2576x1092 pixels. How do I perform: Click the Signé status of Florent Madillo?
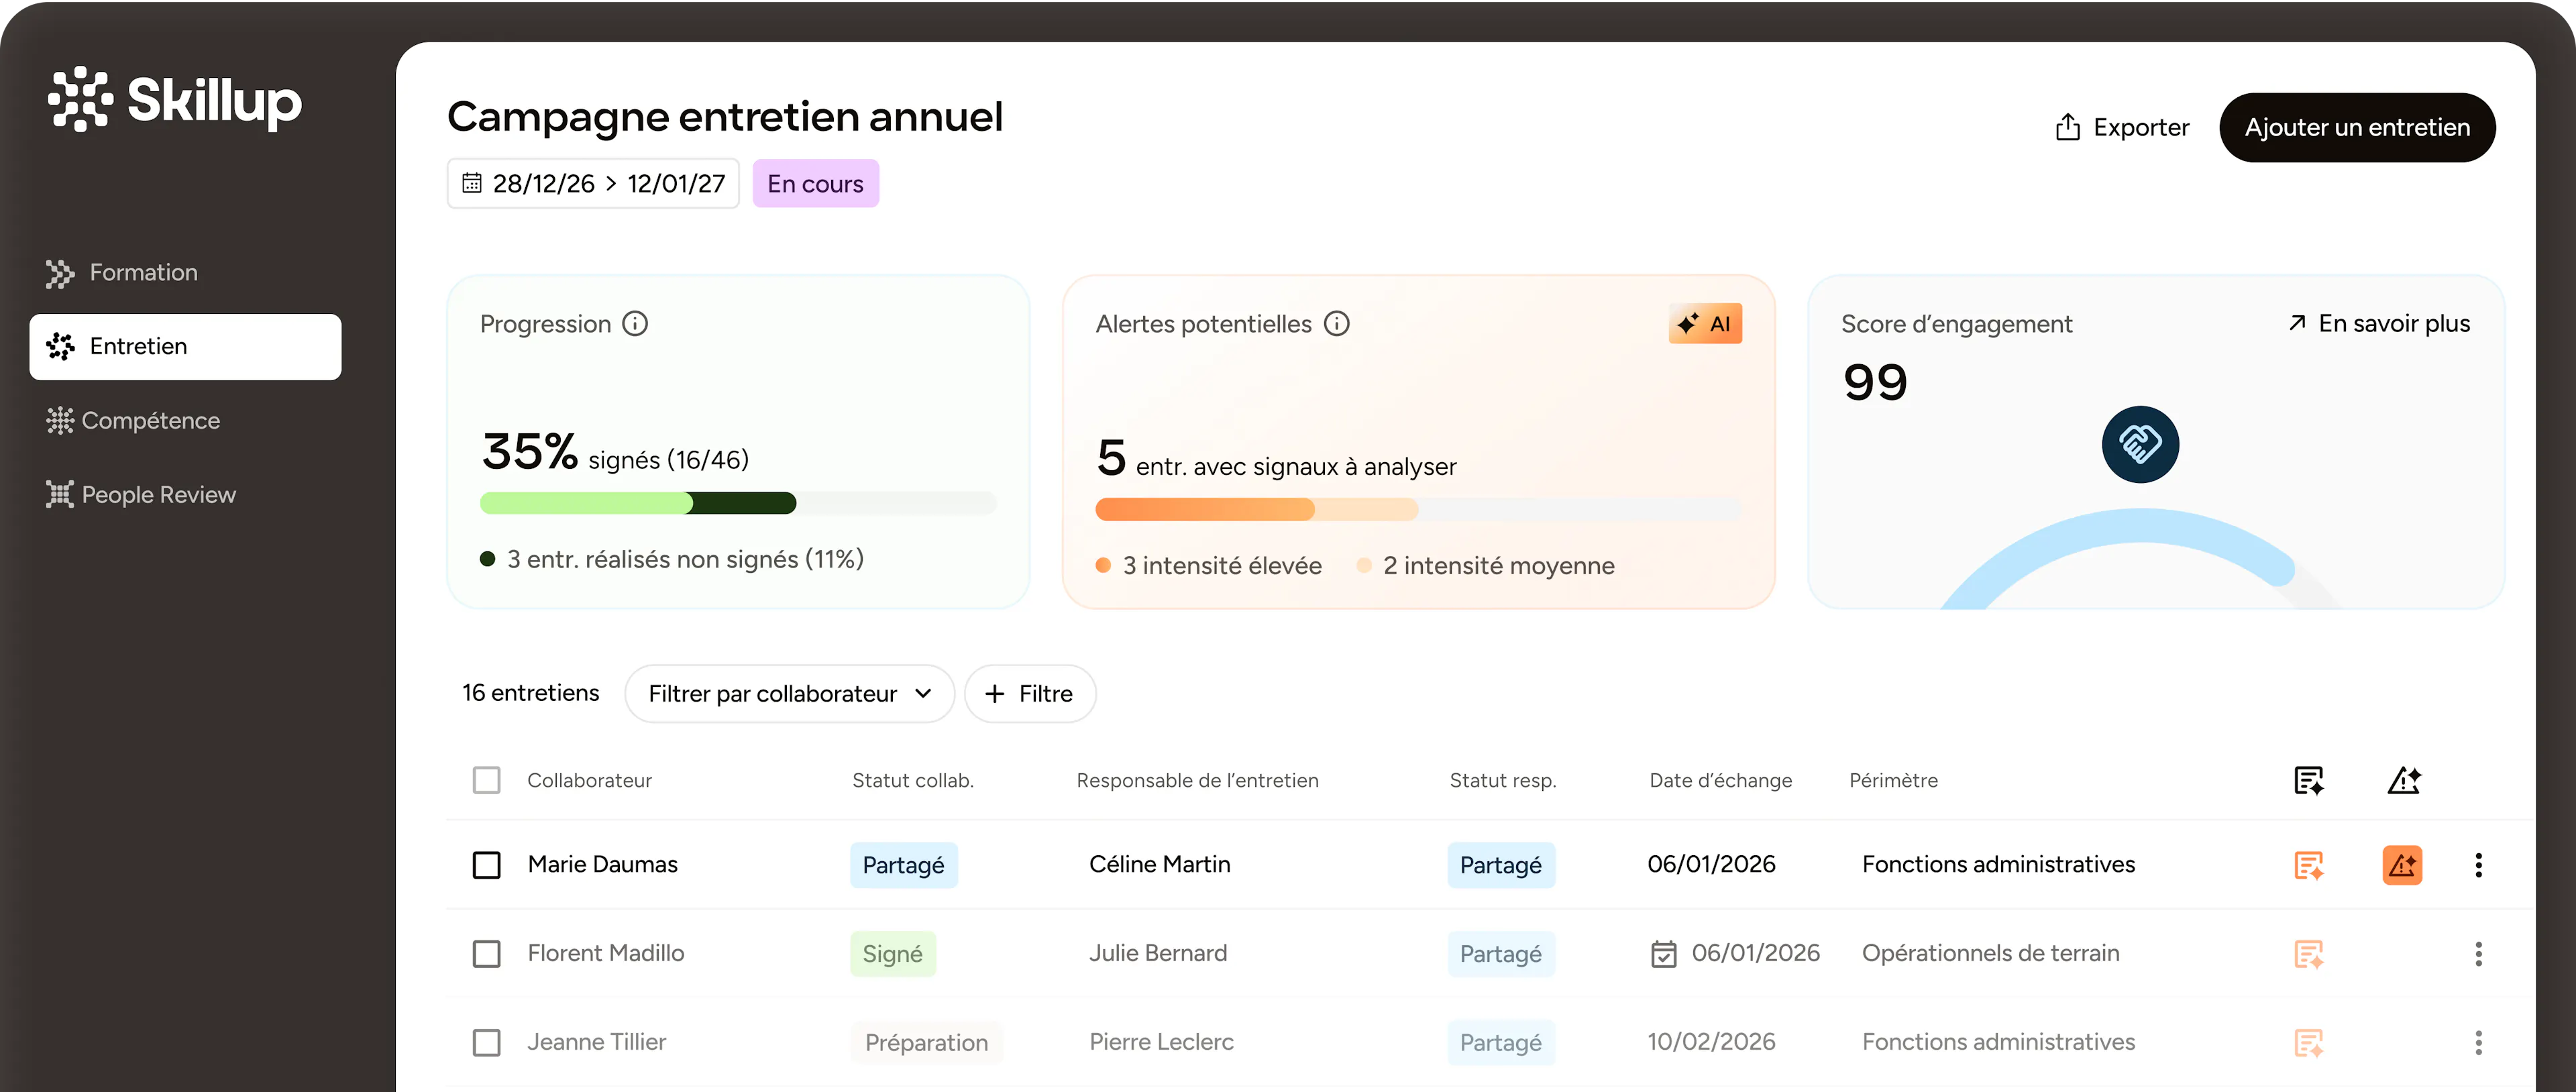(x=892, y=954)
